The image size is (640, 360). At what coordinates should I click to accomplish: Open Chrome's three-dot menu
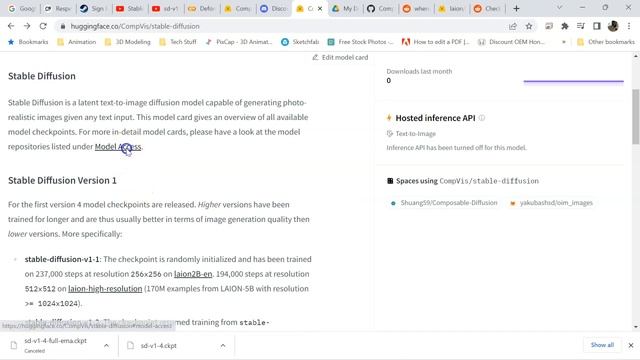(629, 26)
